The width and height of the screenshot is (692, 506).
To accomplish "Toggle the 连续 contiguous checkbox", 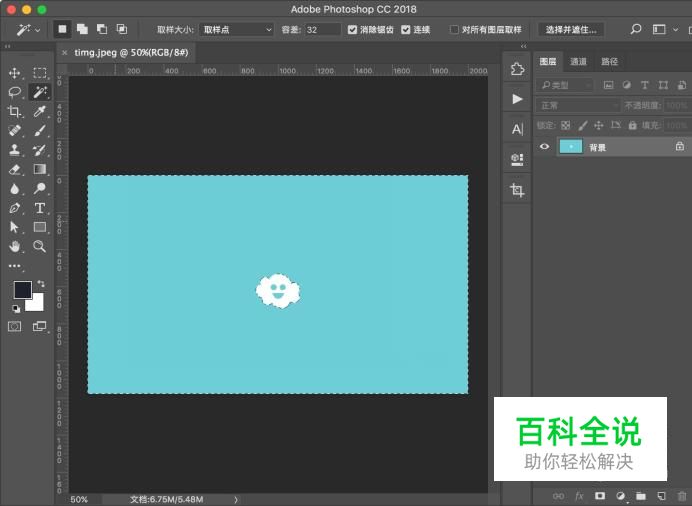I will point(406,30).
